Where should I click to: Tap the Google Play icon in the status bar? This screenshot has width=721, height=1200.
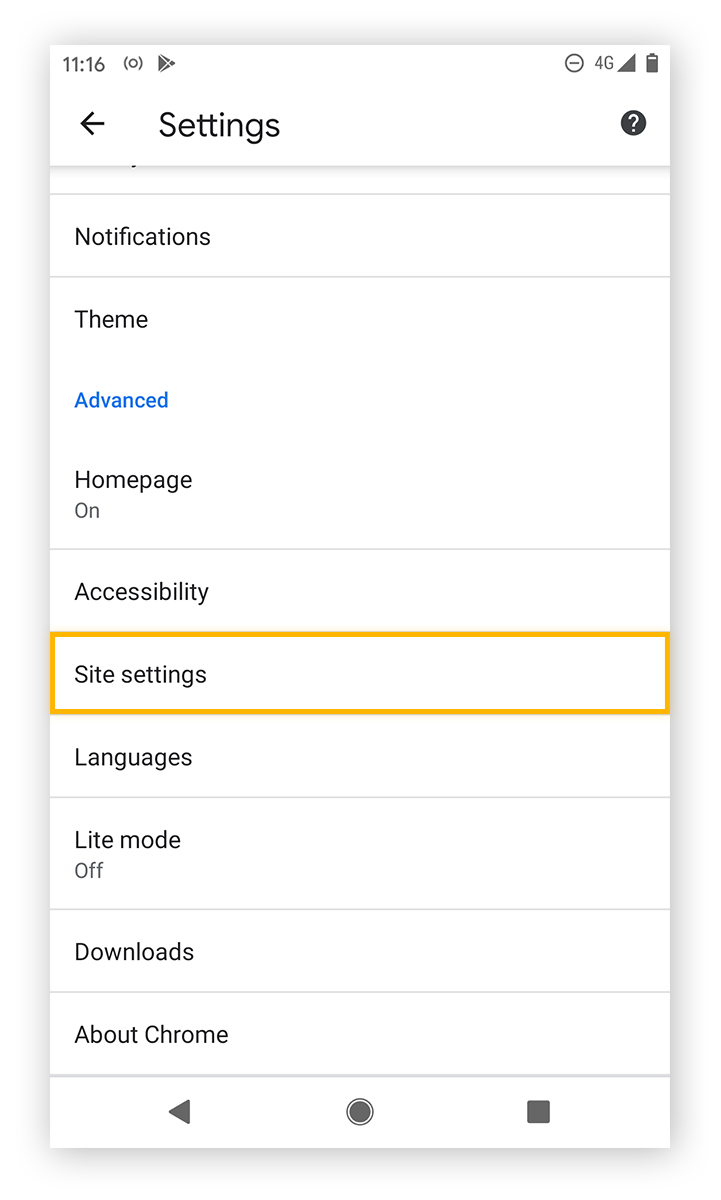pyautogui.click(x=167, y=63)
